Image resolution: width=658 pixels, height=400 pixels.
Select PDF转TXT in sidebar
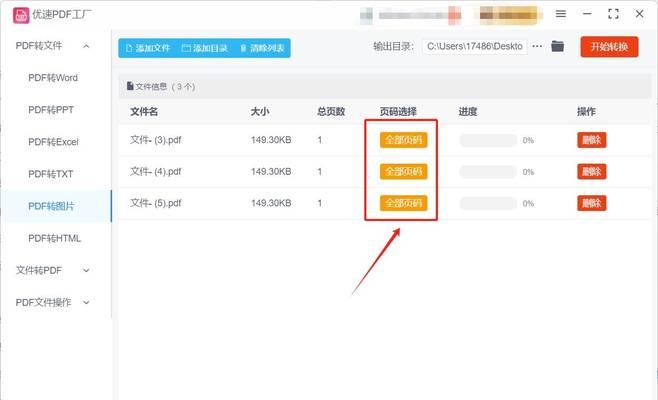[51, 174]
